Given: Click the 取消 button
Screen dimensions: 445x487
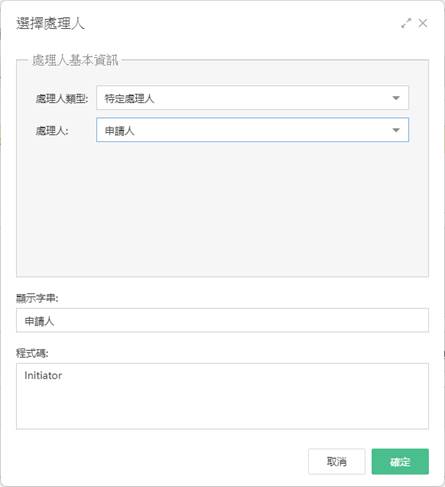Looking at the screenshot, I should [x=337, y=462].
